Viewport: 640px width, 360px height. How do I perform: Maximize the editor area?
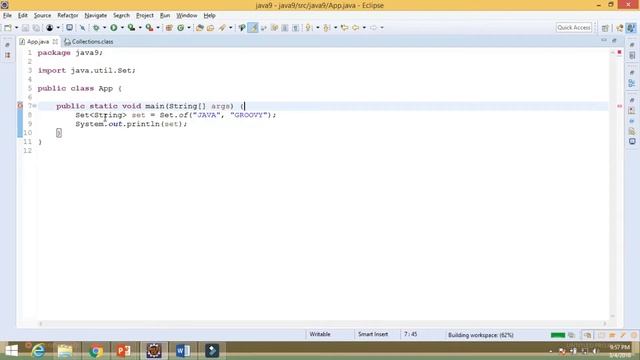(614, 40)
